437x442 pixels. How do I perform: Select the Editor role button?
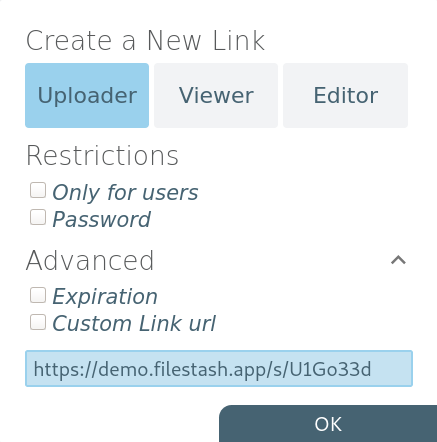point(345,95)
